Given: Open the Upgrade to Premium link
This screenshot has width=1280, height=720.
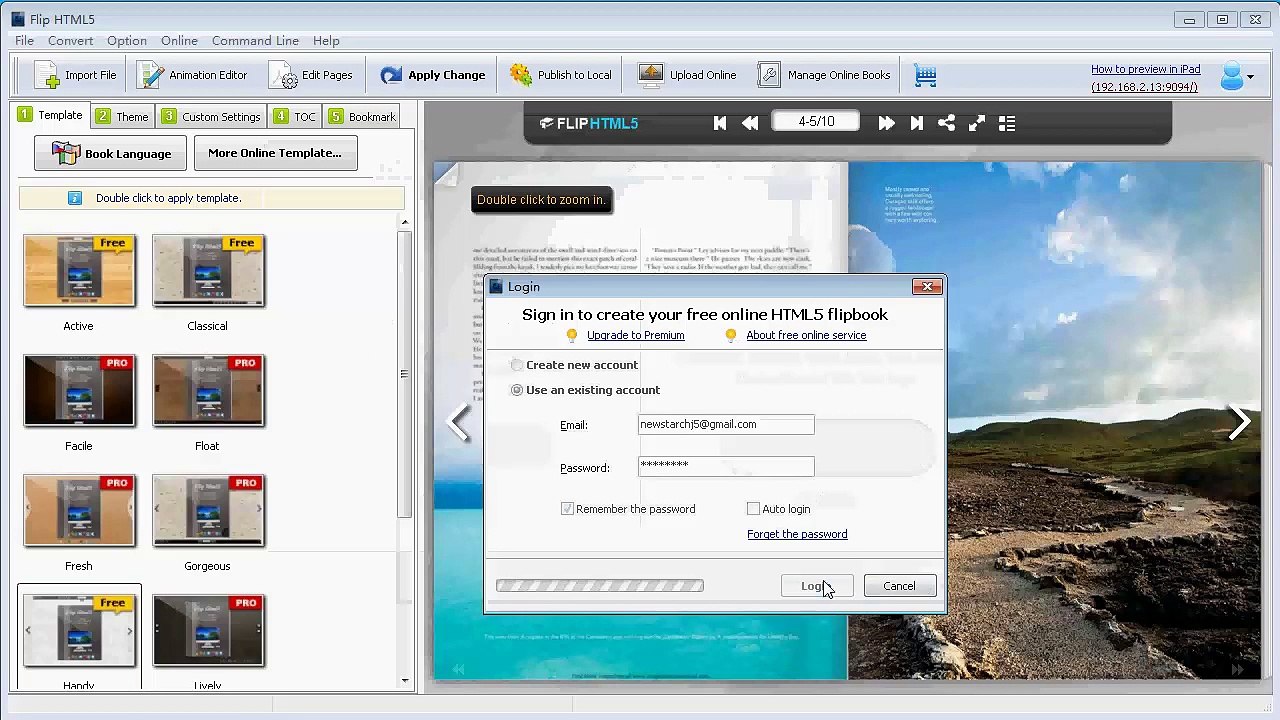Looking at the screenshot, I should click(x=636, y=335).
